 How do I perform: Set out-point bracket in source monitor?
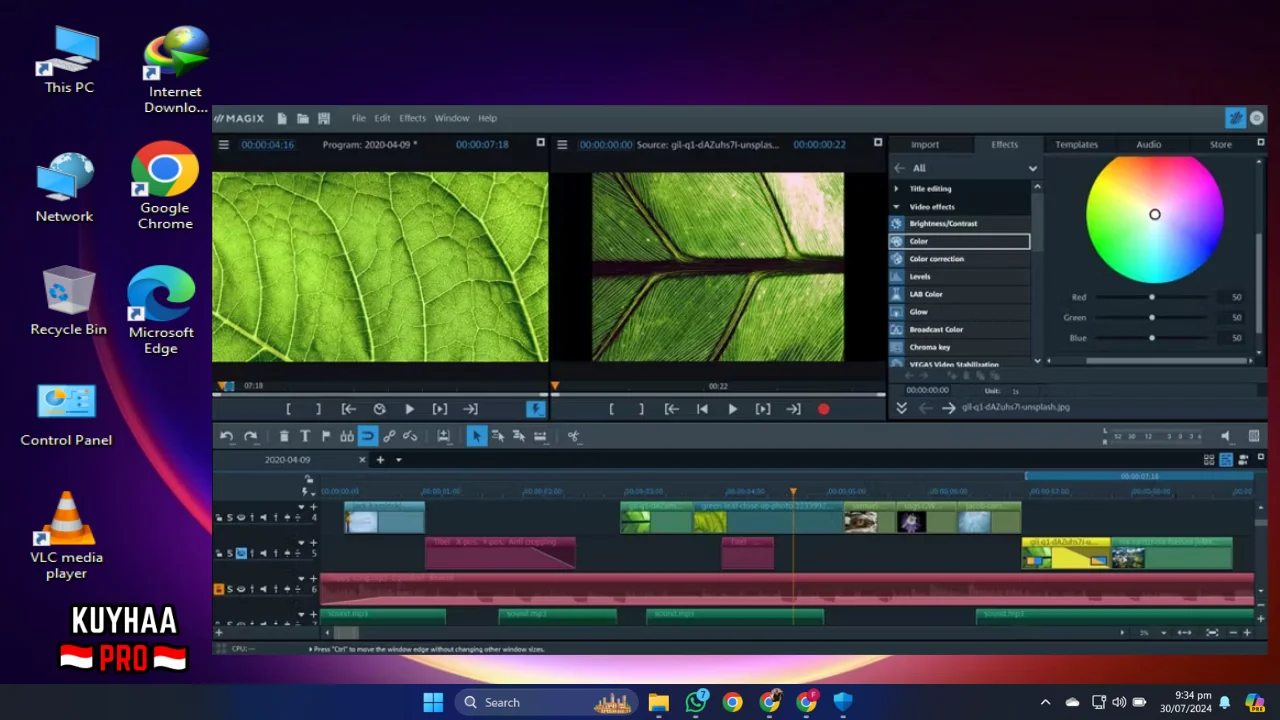click(x=641, y=409)
